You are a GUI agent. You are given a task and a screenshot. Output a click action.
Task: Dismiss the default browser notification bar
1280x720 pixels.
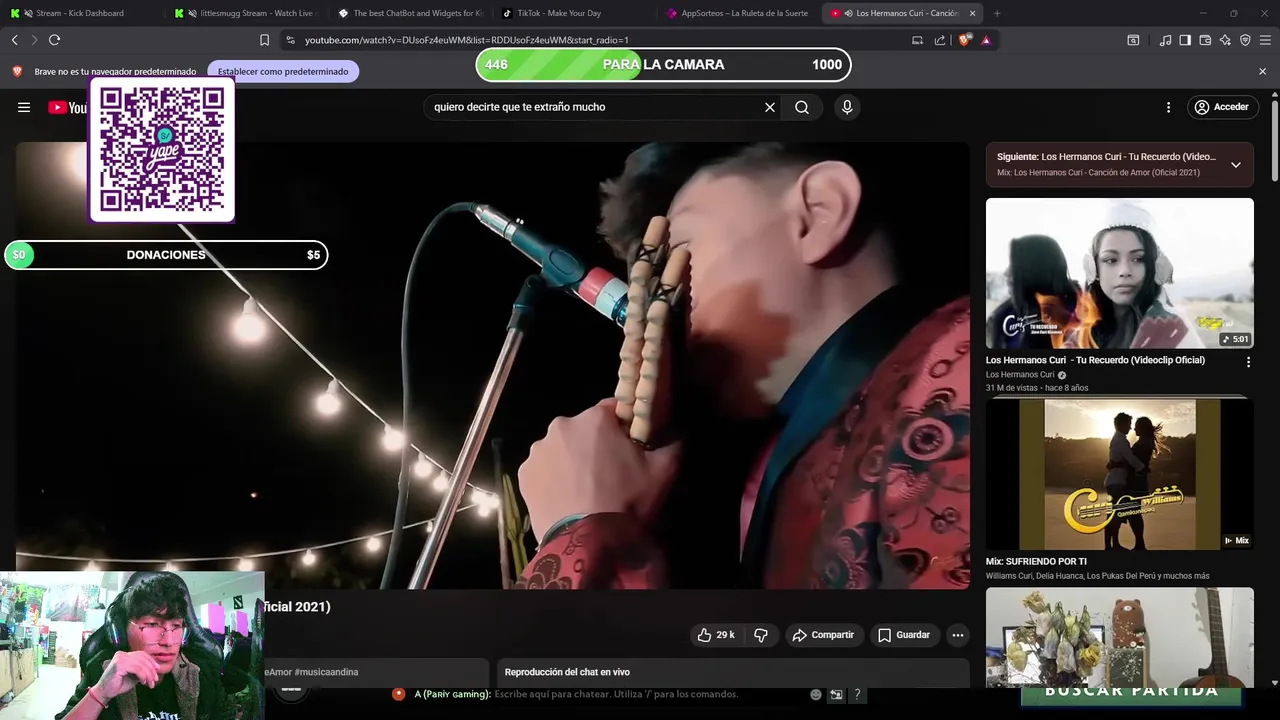(x=1262, y=71)
